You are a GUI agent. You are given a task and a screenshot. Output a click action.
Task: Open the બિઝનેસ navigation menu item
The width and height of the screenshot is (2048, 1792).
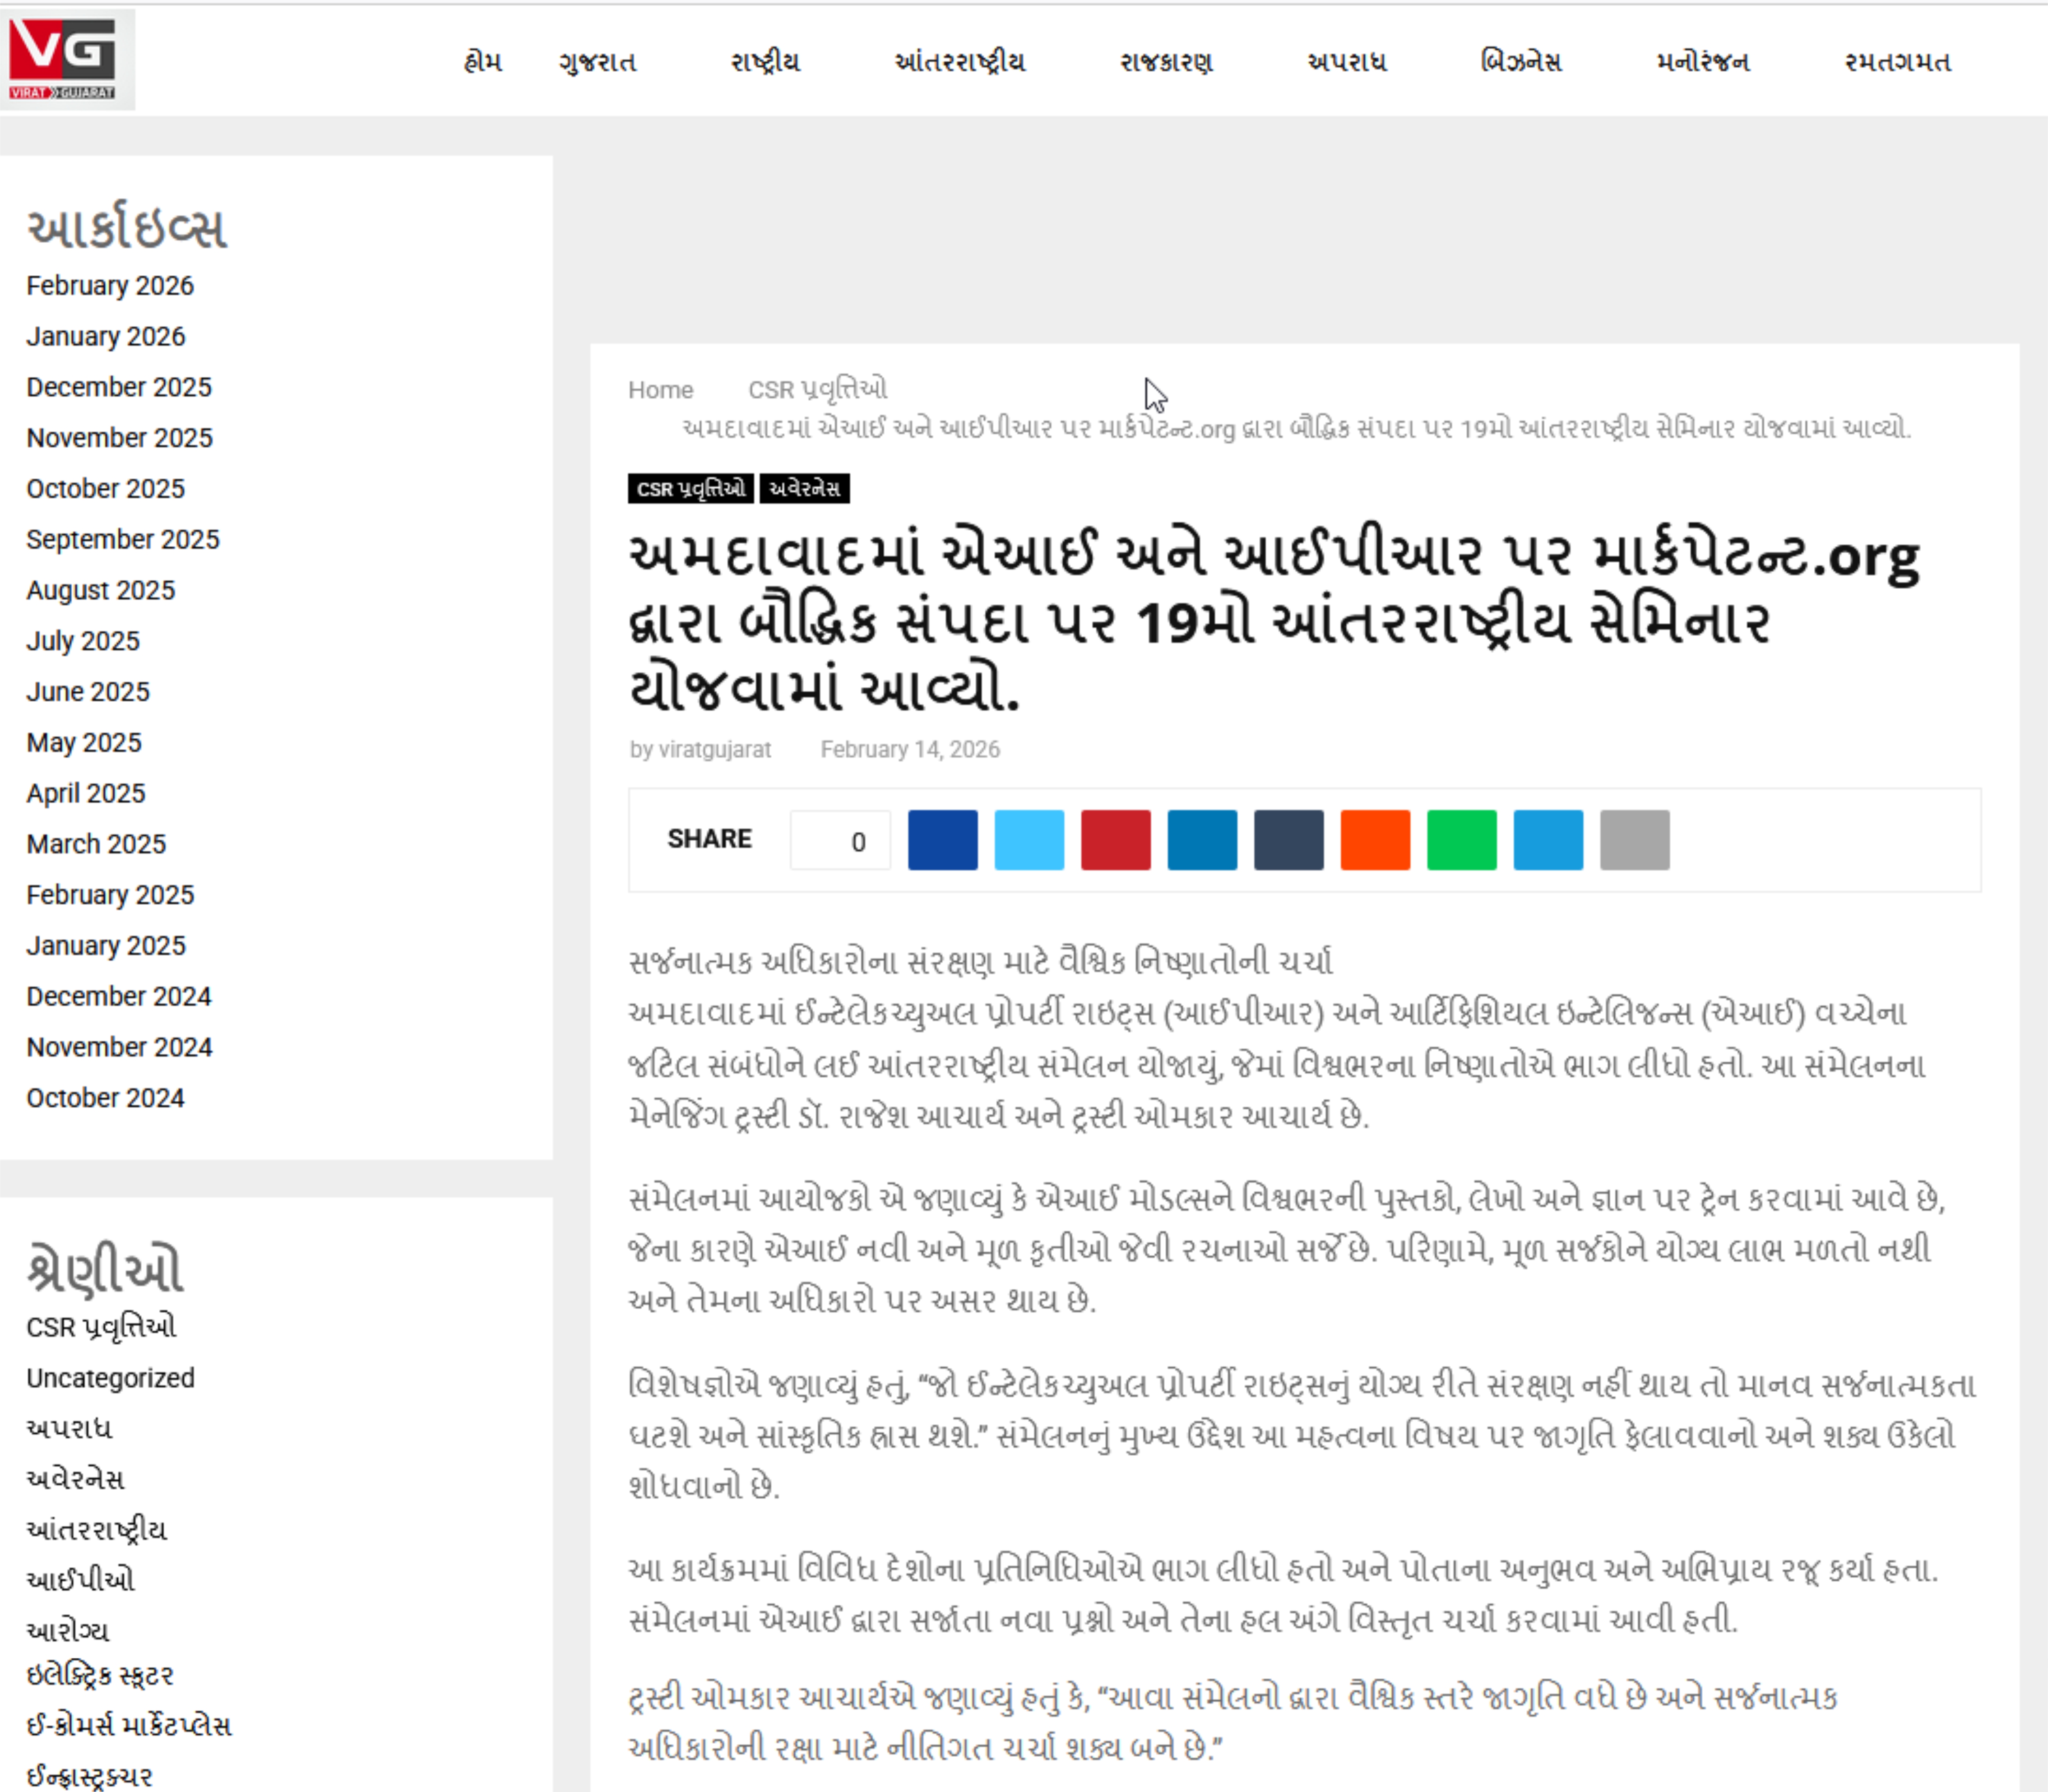coord(1520,62)
